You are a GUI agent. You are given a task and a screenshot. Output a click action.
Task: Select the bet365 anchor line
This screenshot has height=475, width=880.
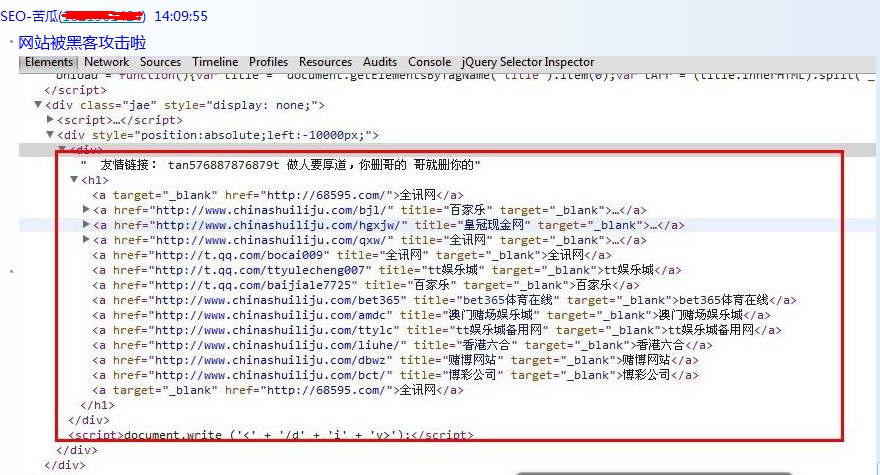tap(444, 300)
